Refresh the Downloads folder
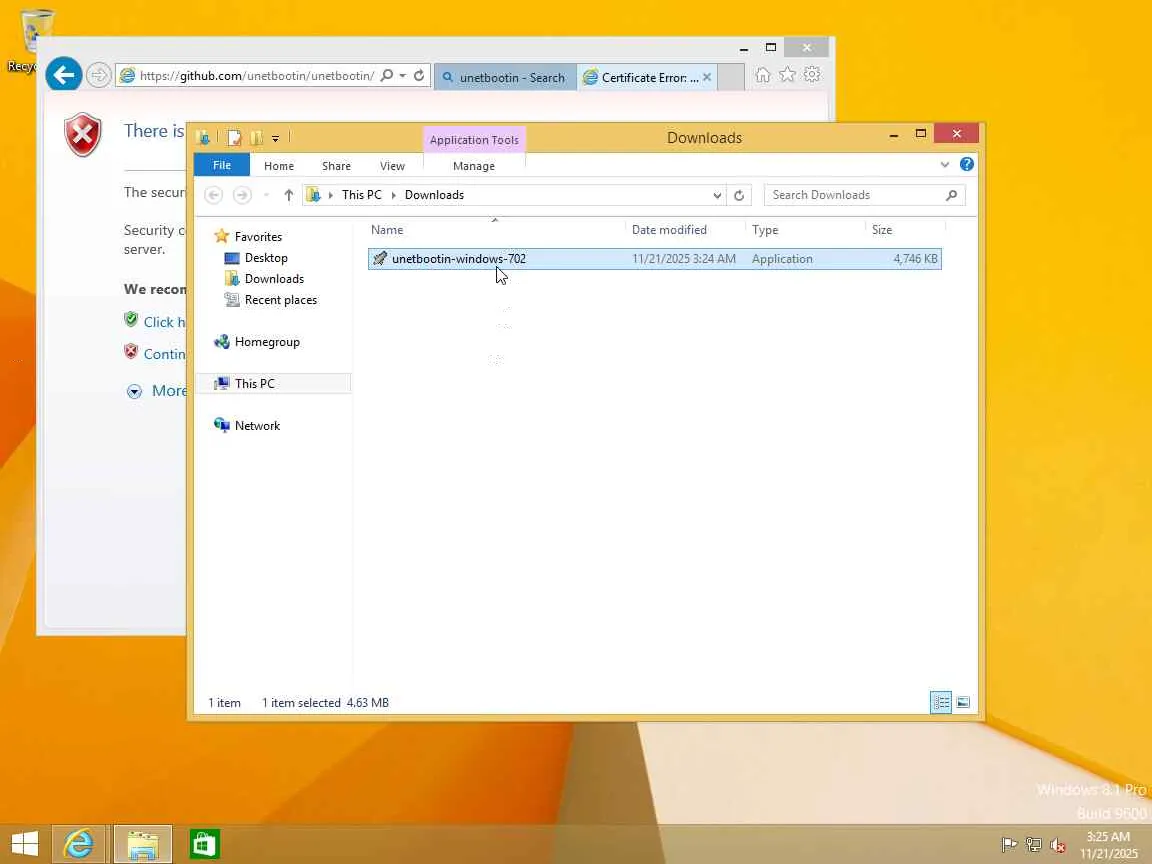The width and height of the screenshot is (1152, 864). pos(739,195)
